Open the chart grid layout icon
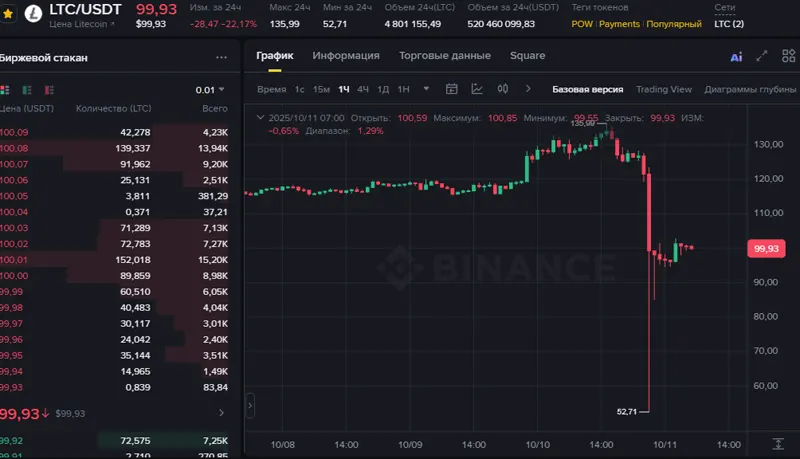The image size is (800, 459). pos(787,57)
